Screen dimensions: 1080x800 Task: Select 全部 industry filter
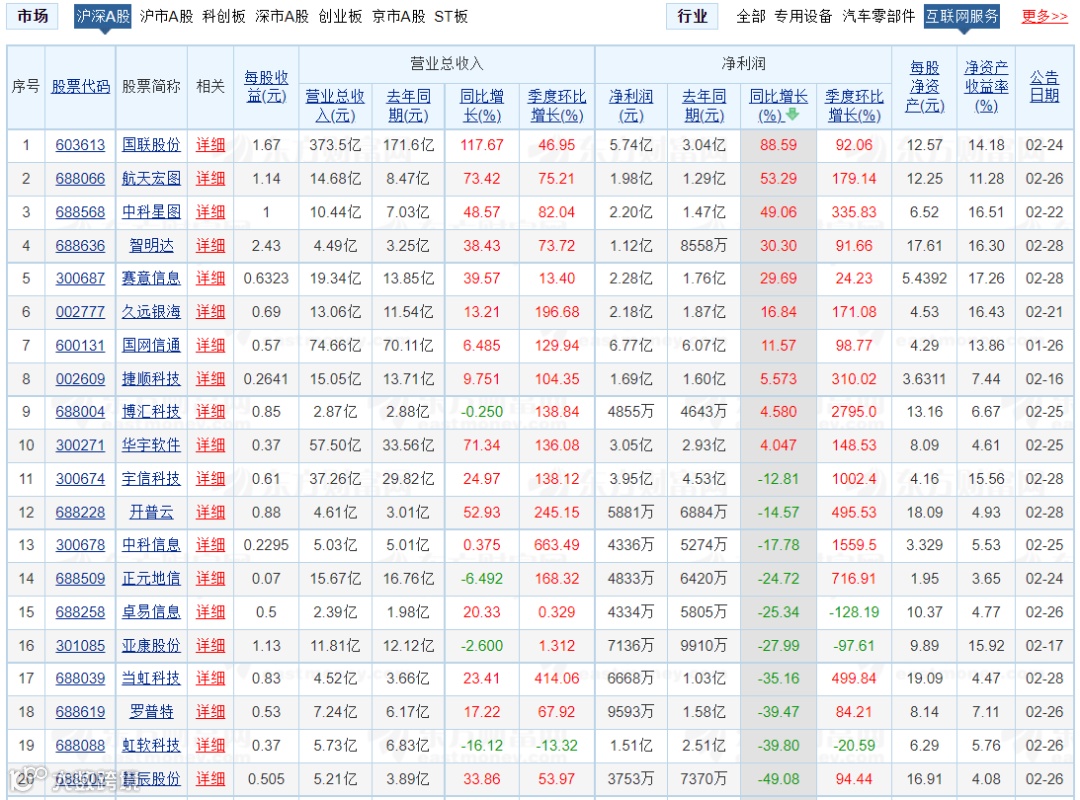coord(751,16)
